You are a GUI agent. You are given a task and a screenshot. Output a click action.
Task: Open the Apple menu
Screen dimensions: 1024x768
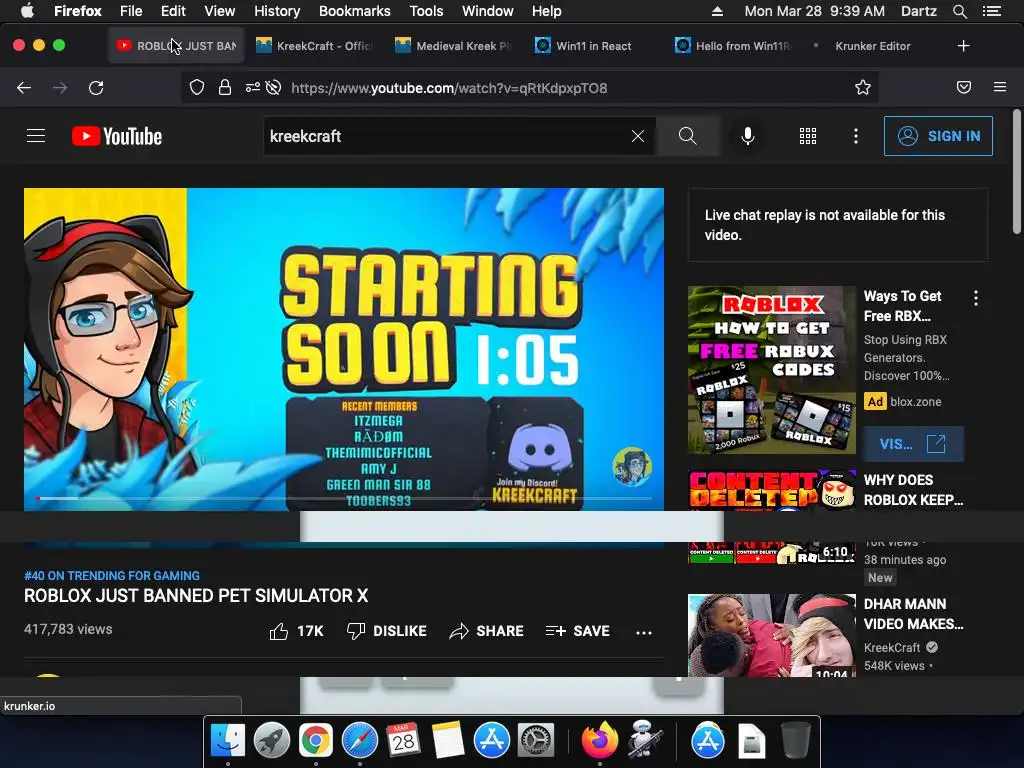[27, 11]
